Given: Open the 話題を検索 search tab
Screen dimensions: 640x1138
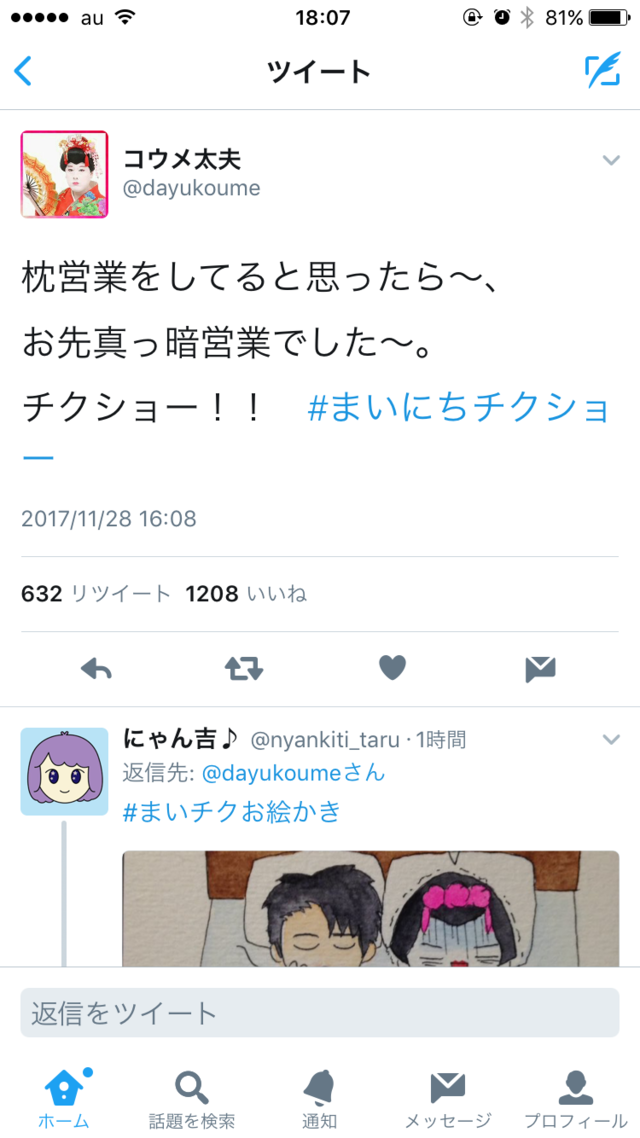Looking at the screenshot, I should [x=192, y=1098].
